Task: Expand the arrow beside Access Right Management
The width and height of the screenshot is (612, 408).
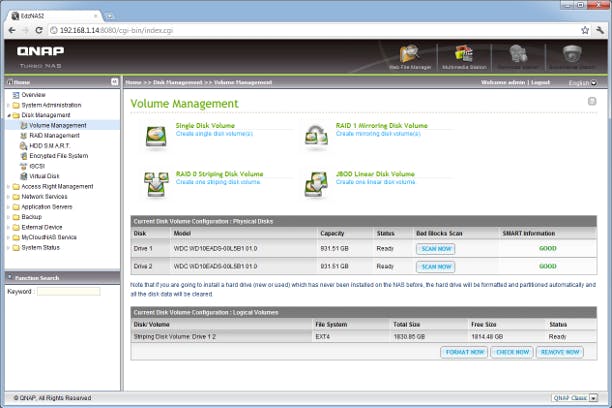Action: pyautogui.click(x=9, y=186)
